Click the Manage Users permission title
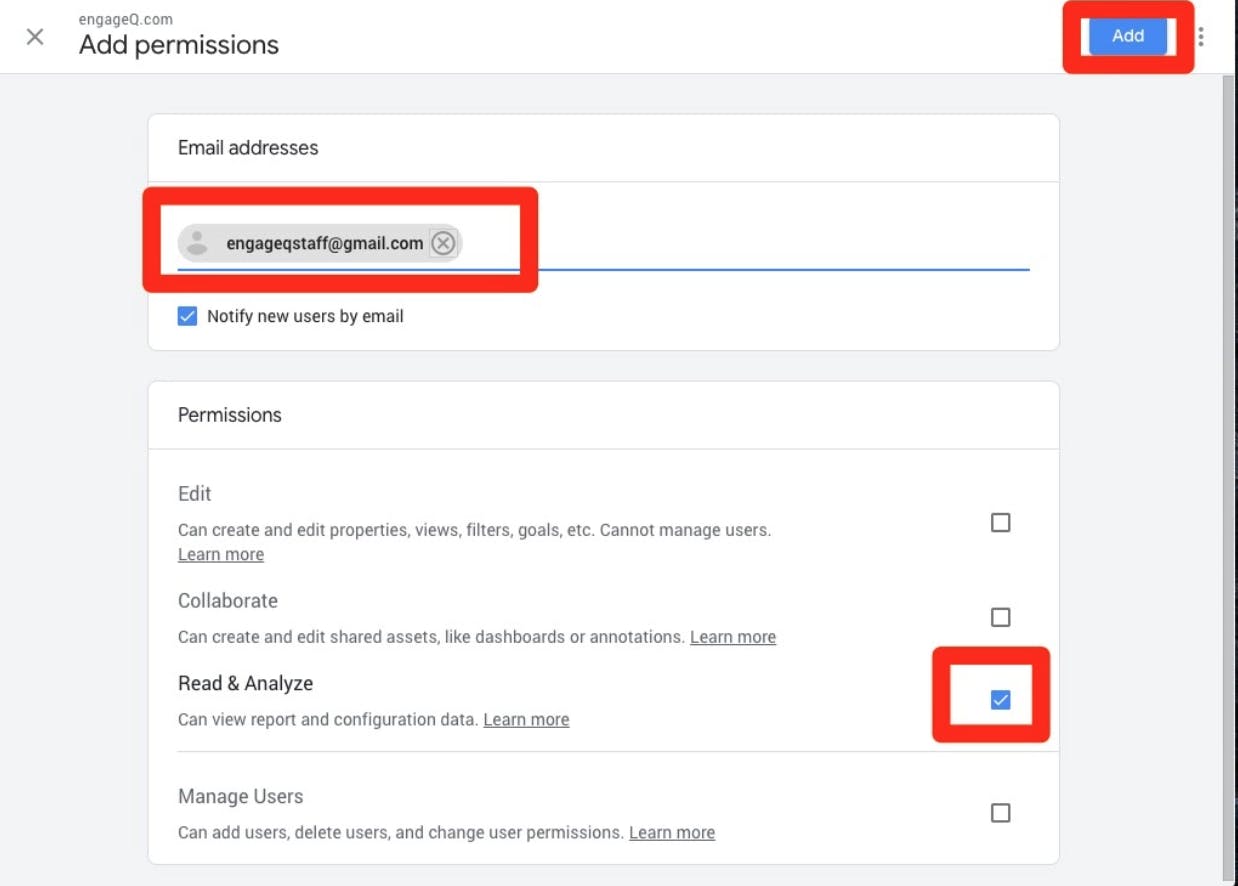This screenshot has width=1238, height=886. pyautogui.click(x=240, y=797)
